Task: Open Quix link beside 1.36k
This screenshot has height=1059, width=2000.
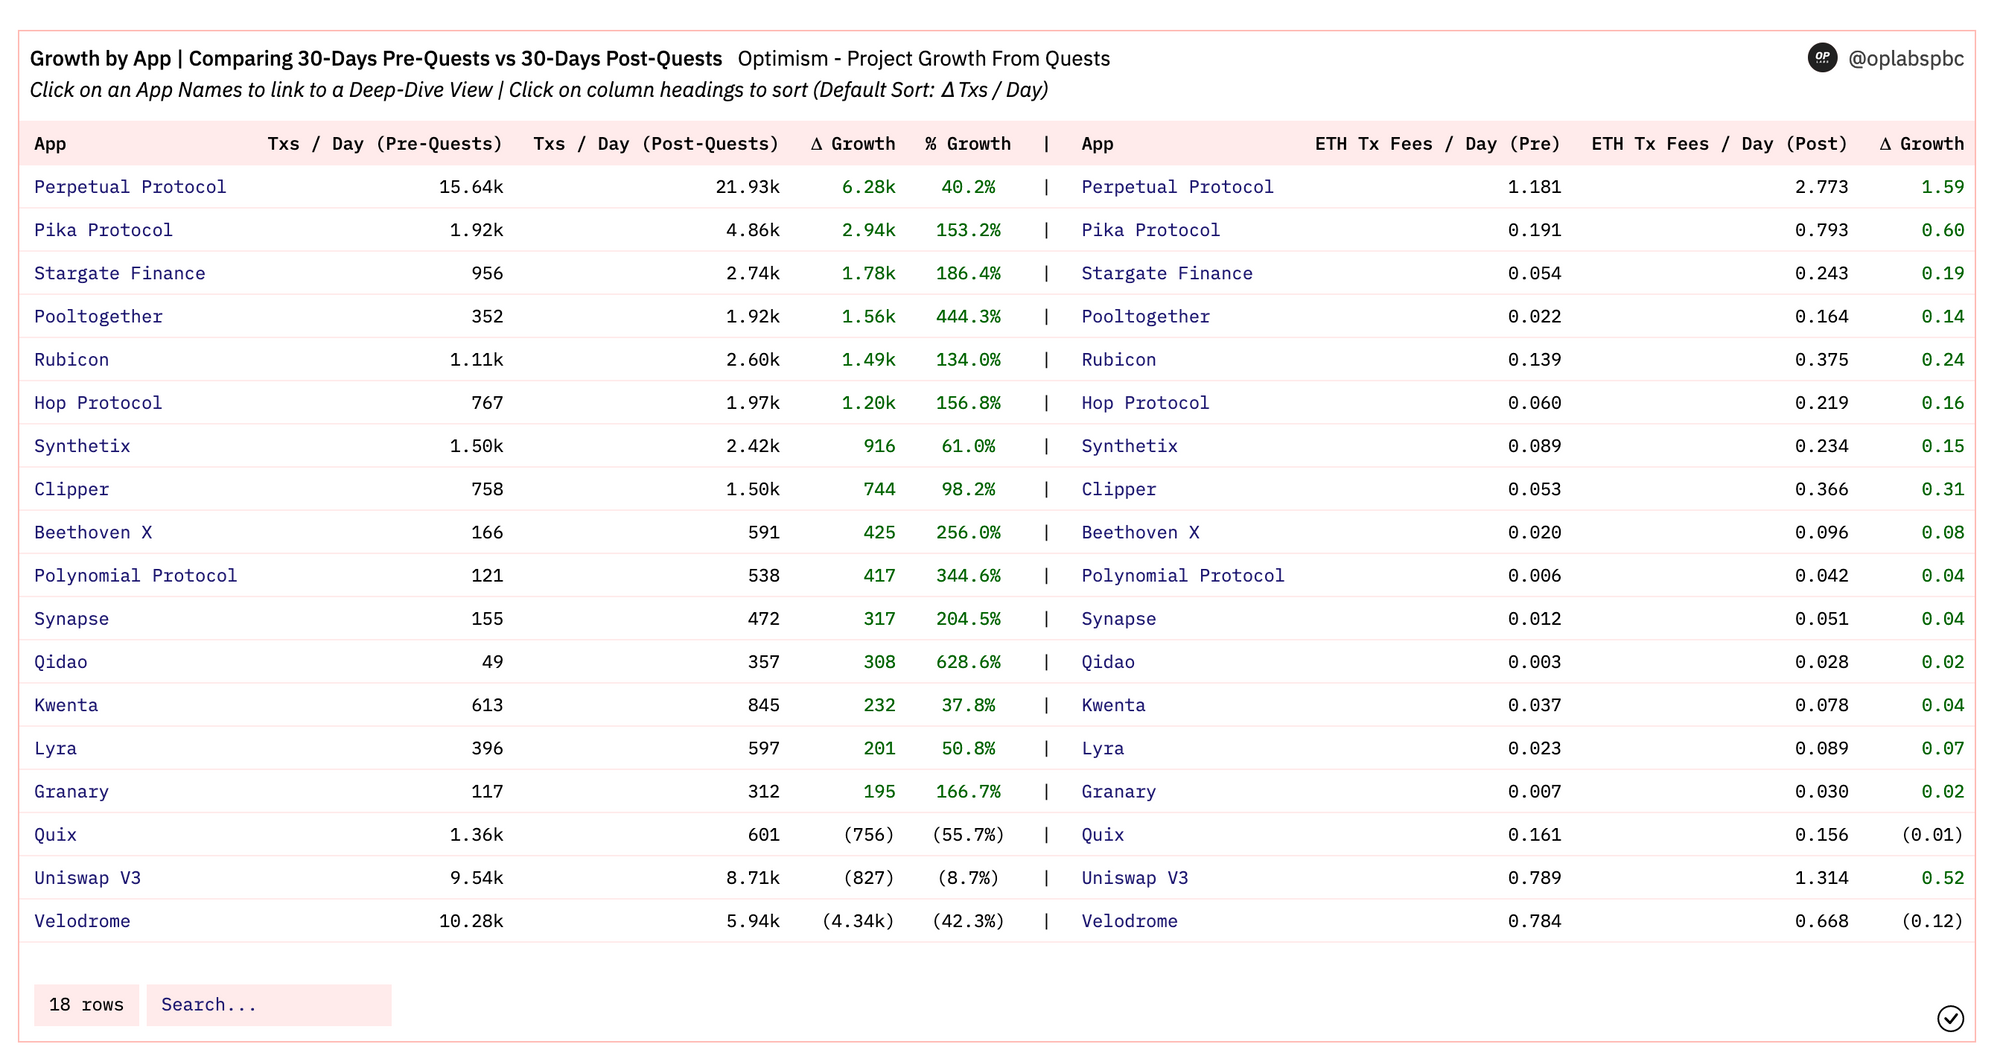Action: [55, 835]
